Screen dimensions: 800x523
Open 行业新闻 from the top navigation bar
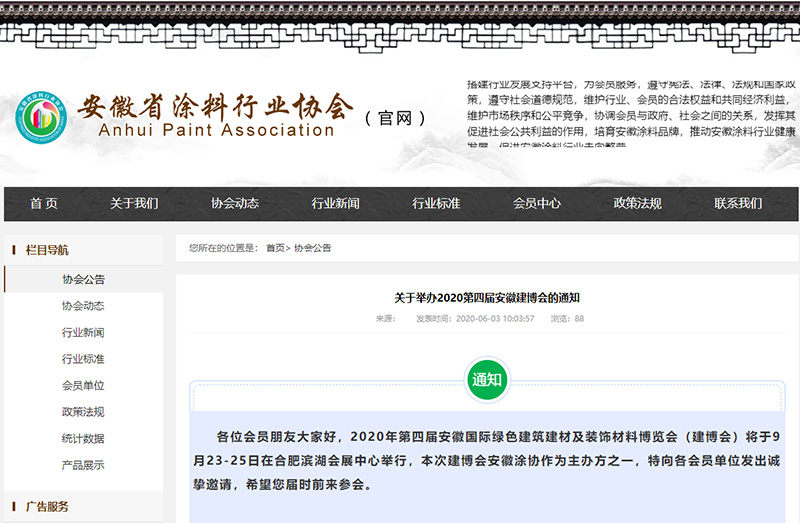point(336,203)
